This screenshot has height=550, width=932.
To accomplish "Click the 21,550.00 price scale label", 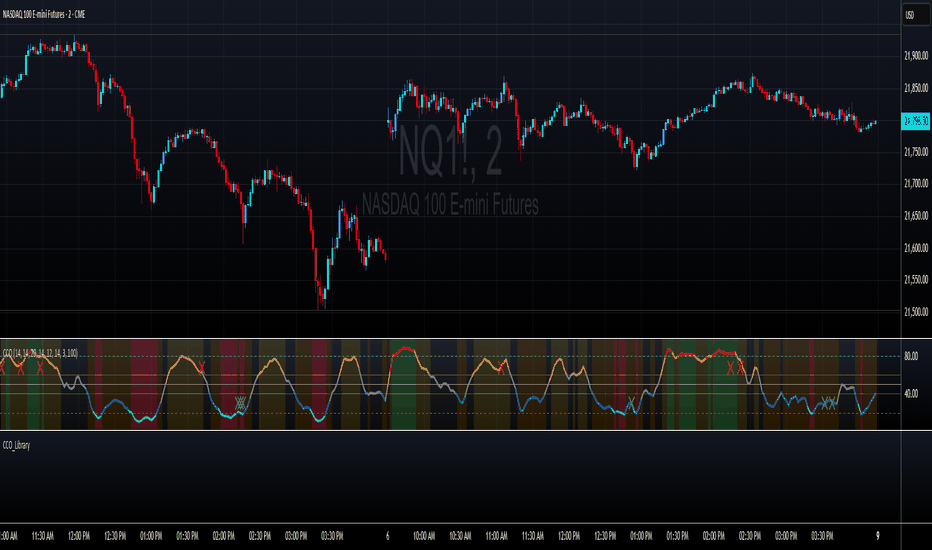I will tap(916, 279).
